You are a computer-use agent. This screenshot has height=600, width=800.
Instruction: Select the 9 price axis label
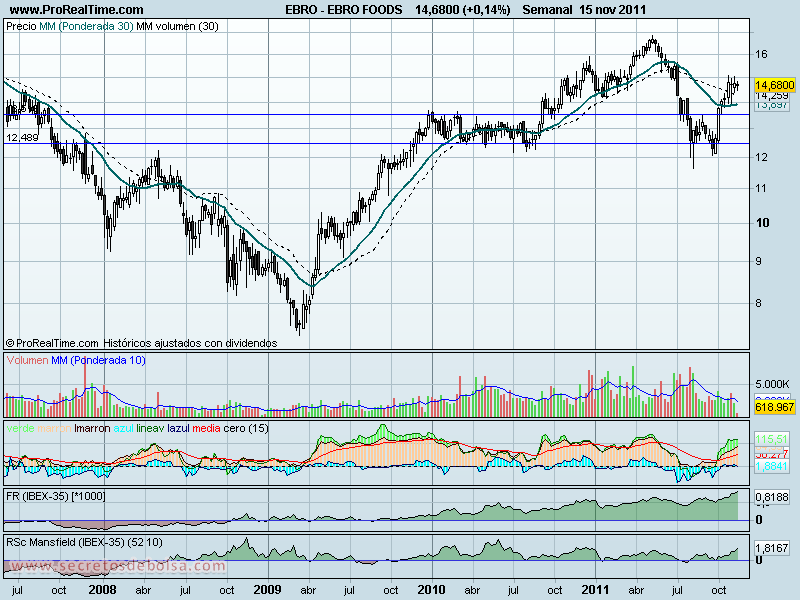[x=758, y=261]
